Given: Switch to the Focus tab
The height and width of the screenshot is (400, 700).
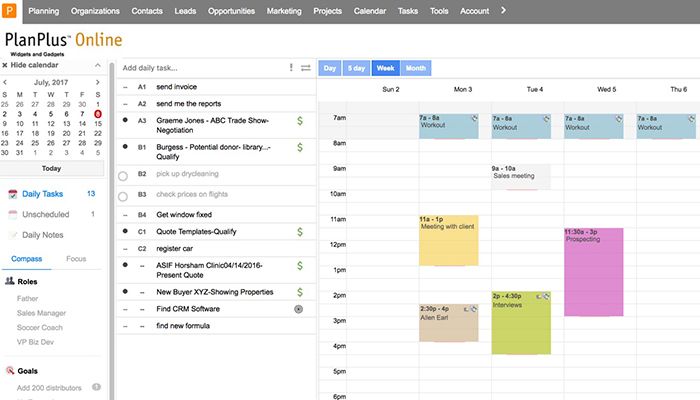Looking at the screenshot, I should pos(75,258).
